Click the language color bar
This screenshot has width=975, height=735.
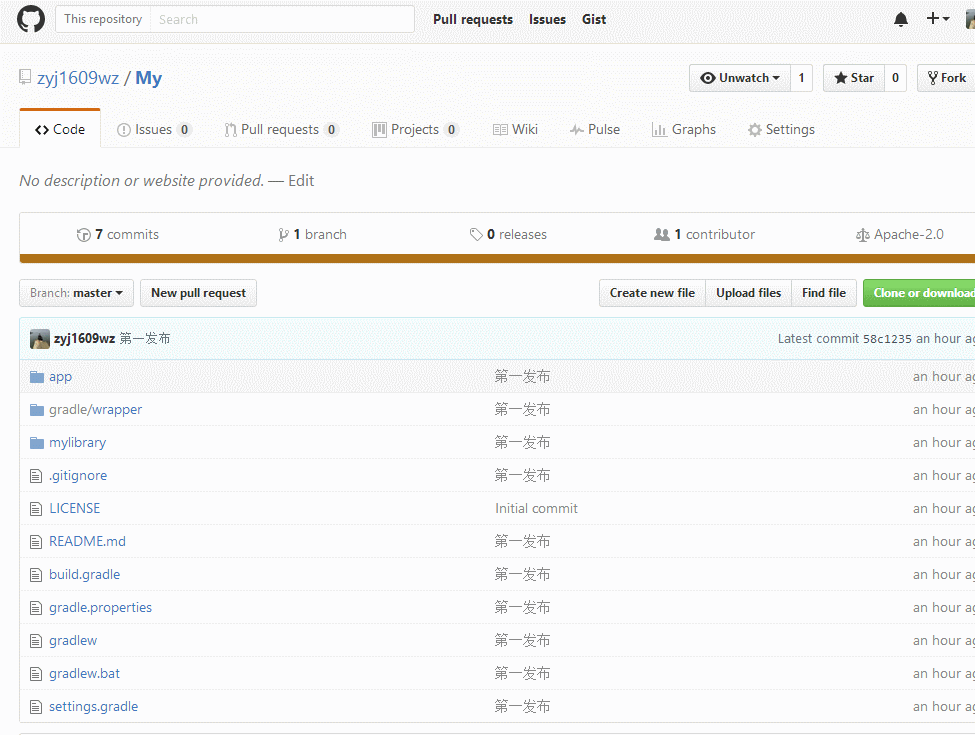point(497,259)
